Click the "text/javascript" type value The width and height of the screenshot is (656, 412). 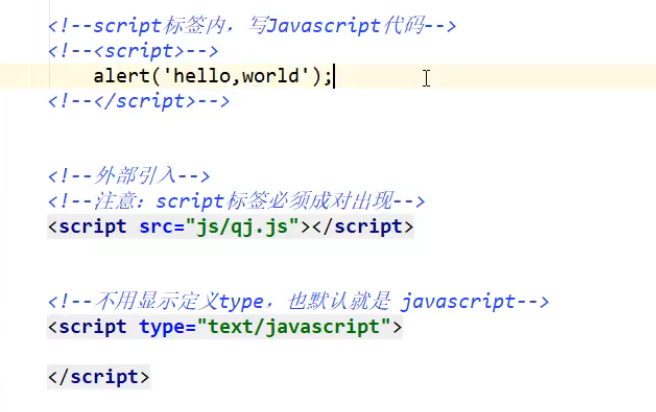point(294,327)
